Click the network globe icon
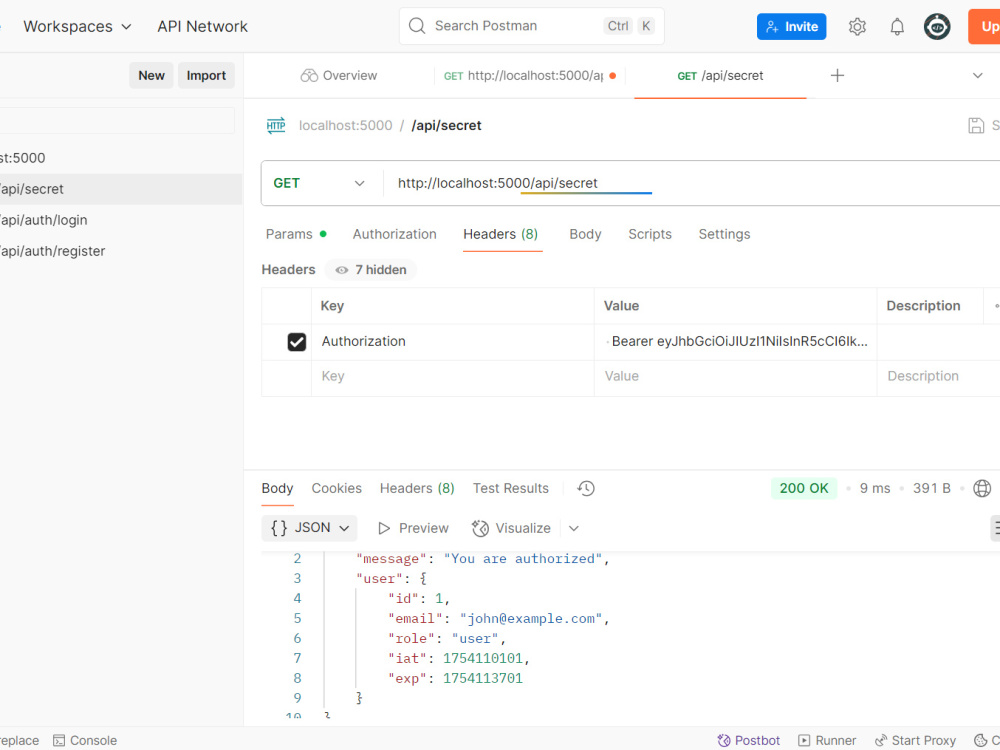Image resolution: width=1000 pixels, height=750 pixels. pyautogui.click(x=982, y=489)
